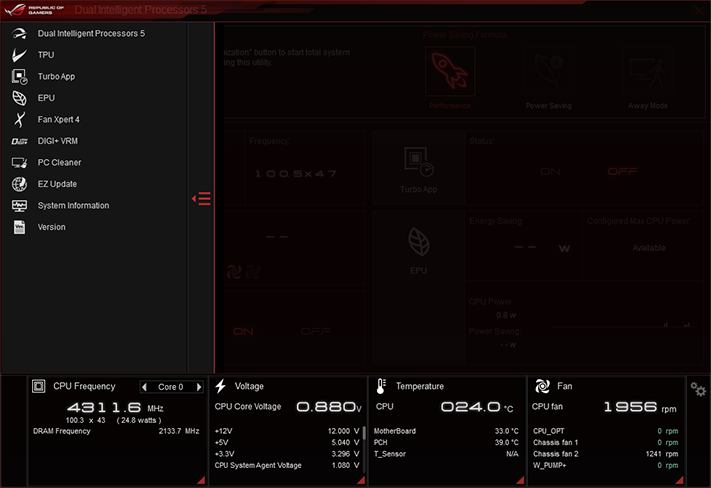Go to Fan Xpert 4 menu entry

click(58, 120)
